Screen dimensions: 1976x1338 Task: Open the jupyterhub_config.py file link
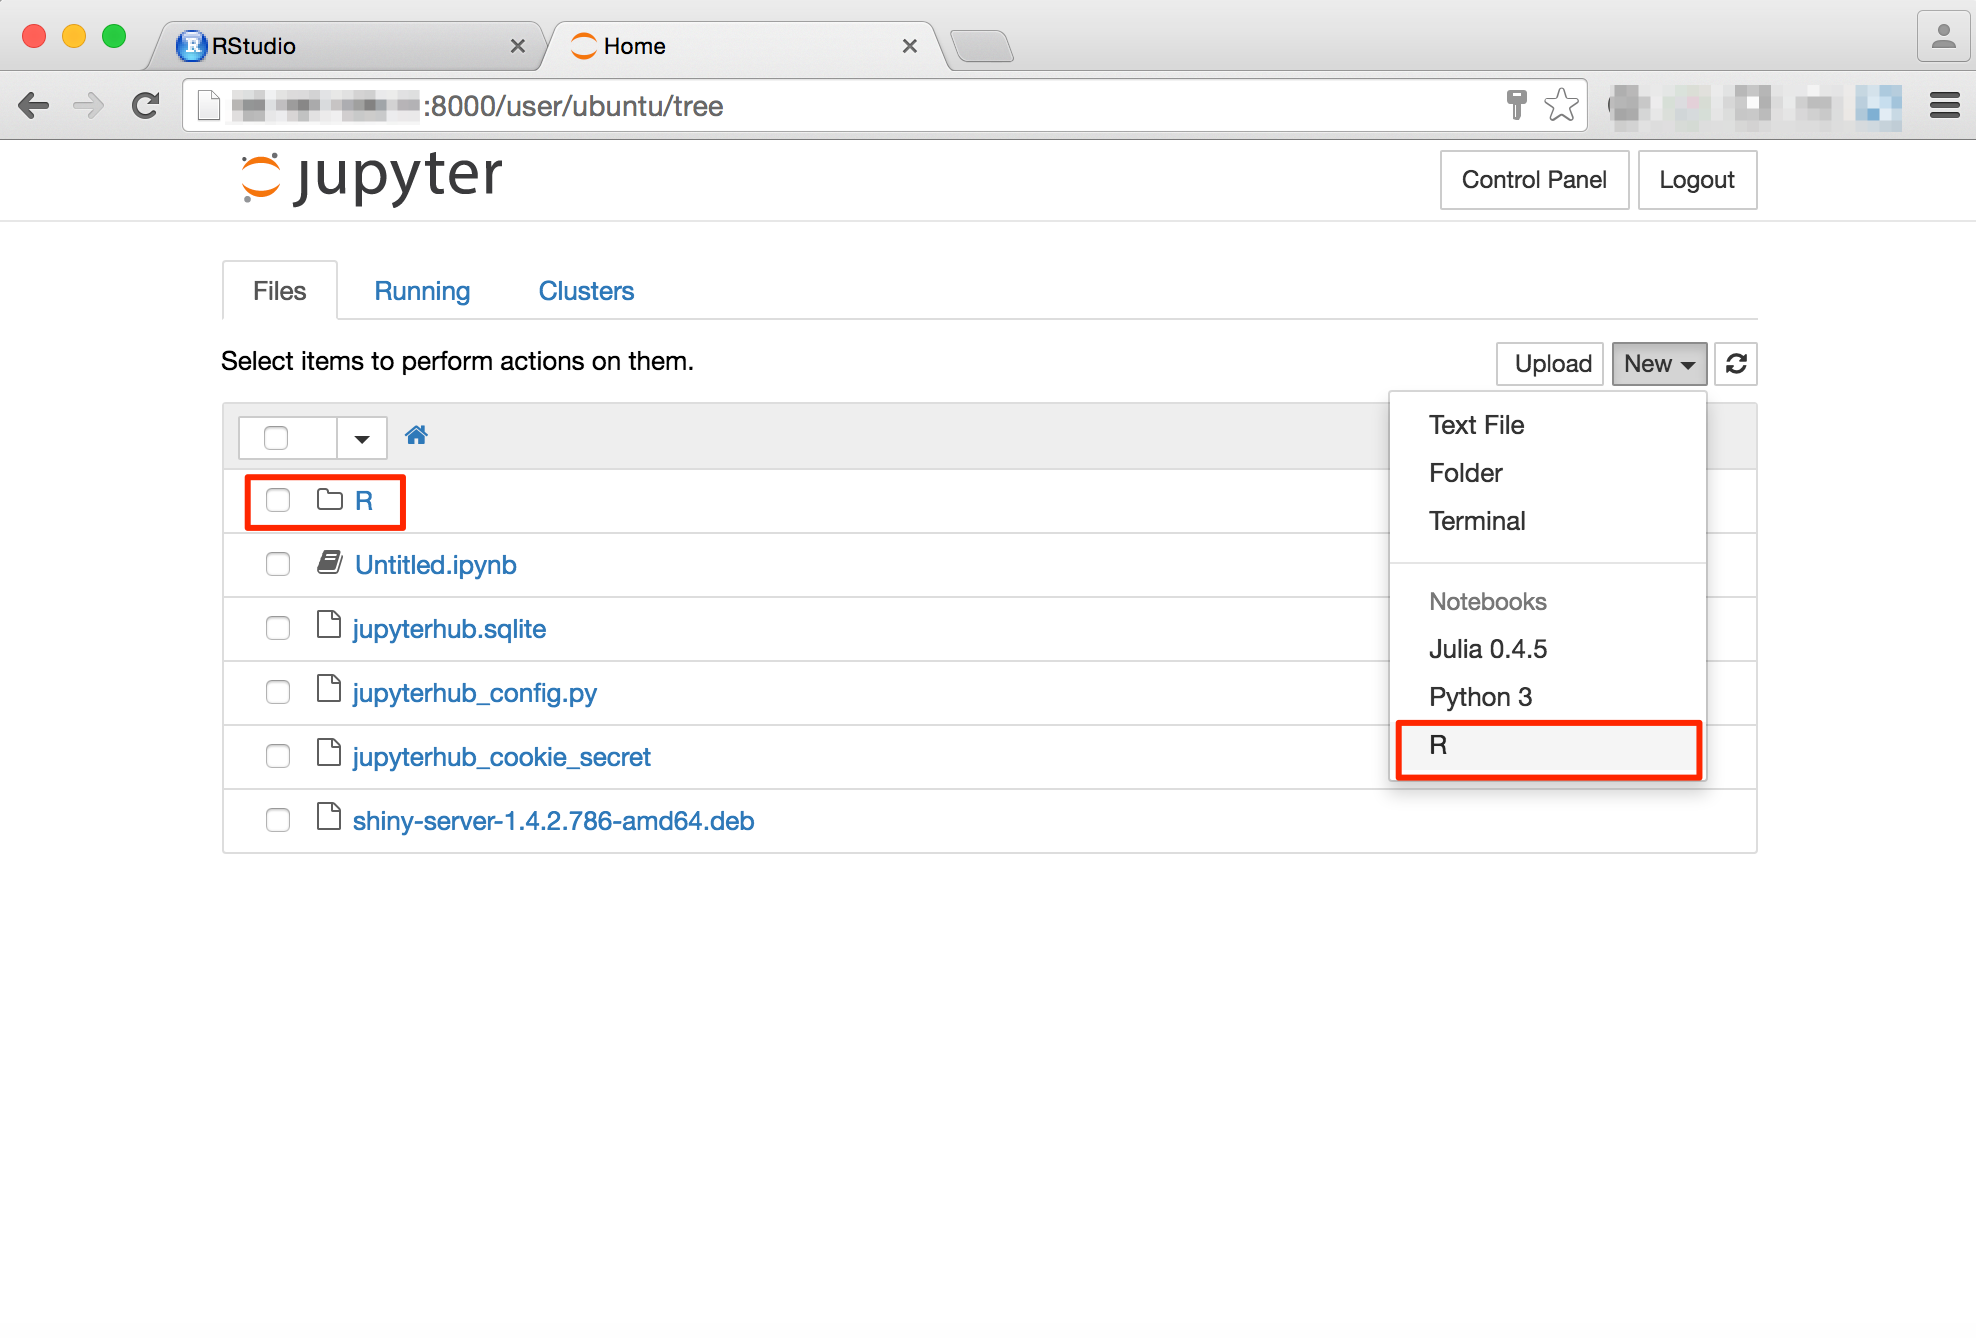(x=474, y=692)
